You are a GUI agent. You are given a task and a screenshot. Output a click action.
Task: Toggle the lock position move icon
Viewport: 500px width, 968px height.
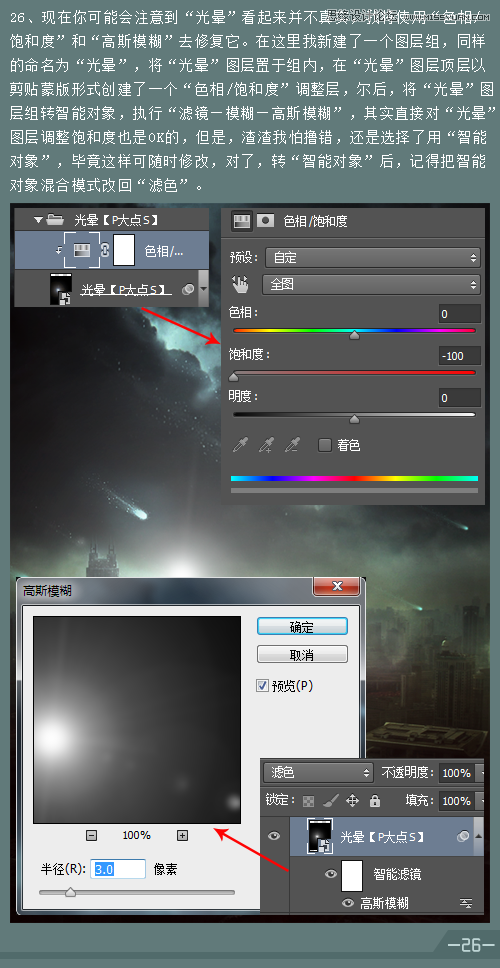click(x=352, y=801)
